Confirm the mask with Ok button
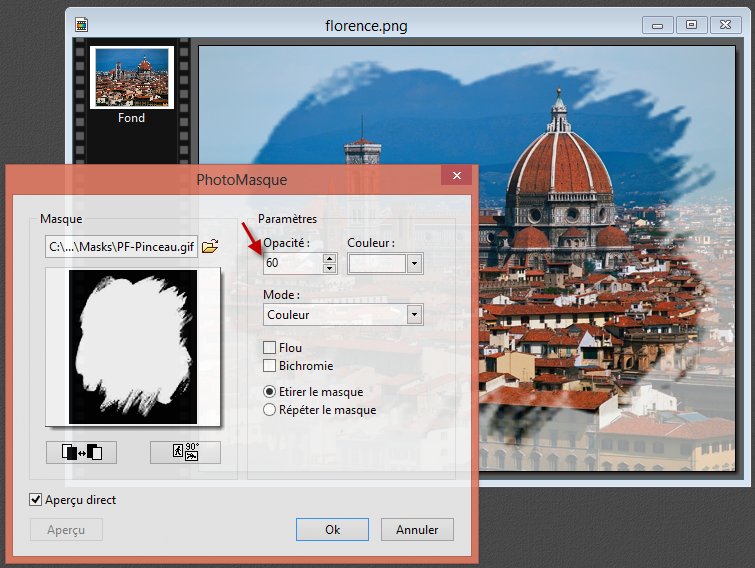The image size is (755, 568). (x=333, y=529)
